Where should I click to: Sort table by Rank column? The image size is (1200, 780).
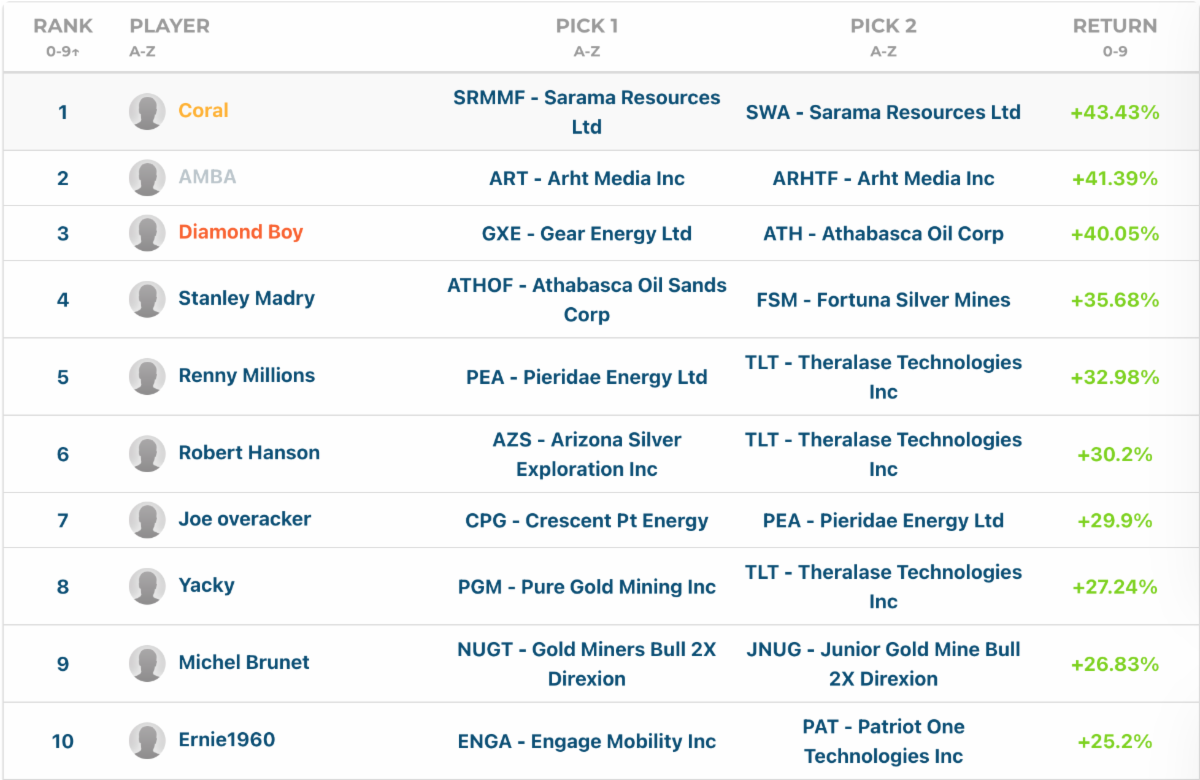[x=63, y=27]
